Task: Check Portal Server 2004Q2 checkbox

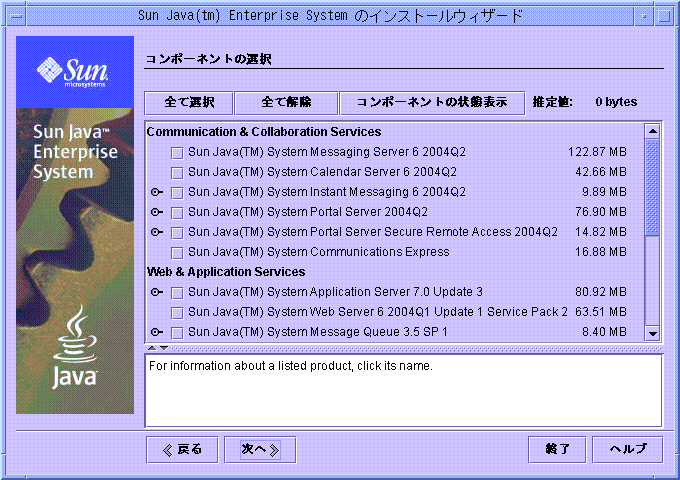Action: [177, 213]
